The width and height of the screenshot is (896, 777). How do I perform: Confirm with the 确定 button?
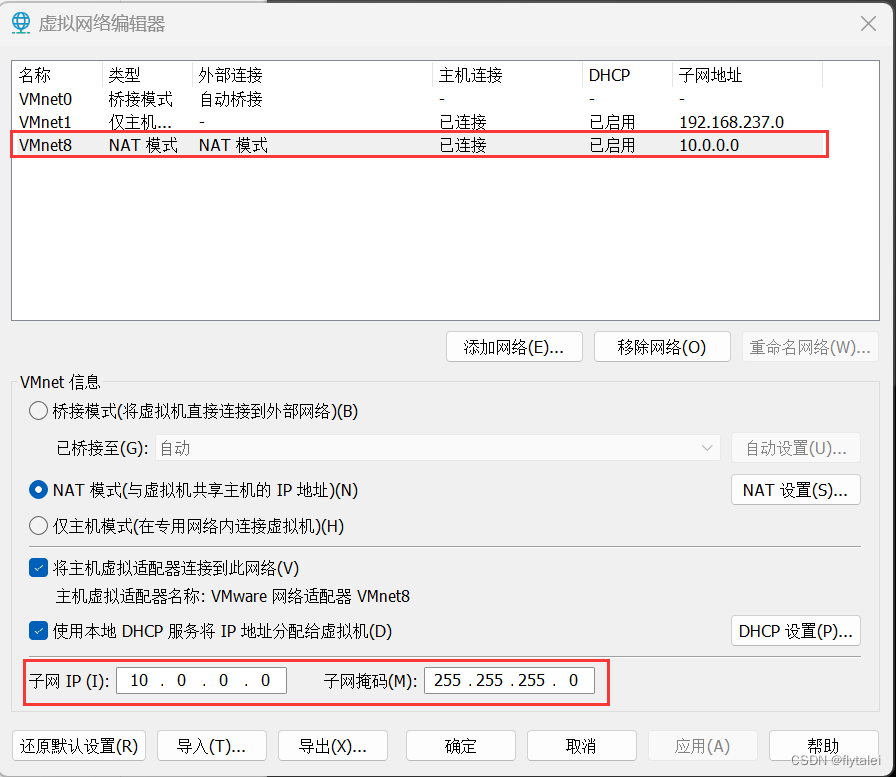461,746
